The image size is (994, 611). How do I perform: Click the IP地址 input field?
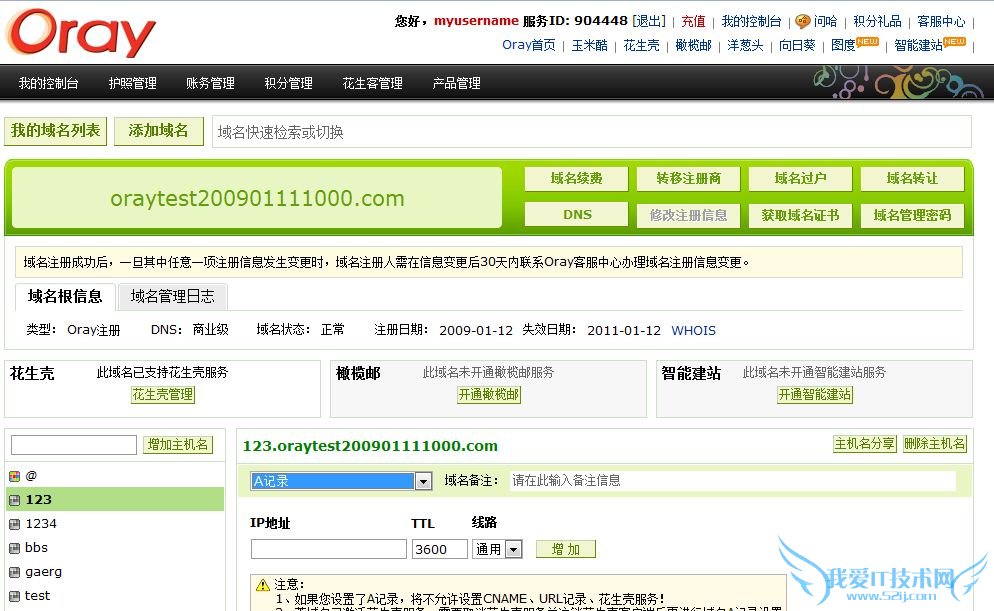tap(328, 549)
